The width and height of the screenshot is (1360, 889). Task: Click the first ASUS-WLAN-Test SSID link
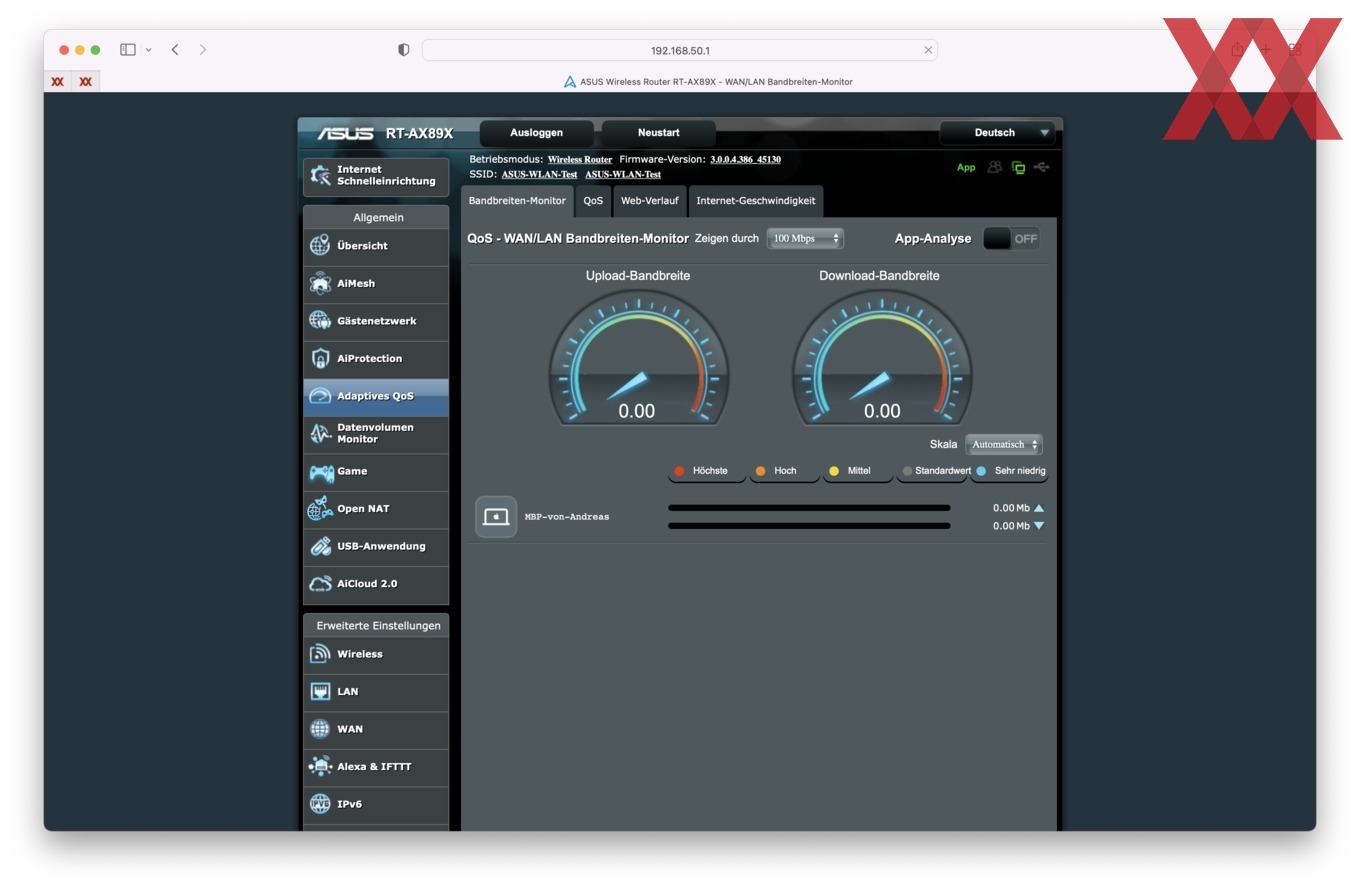click(x=539, y=174)
